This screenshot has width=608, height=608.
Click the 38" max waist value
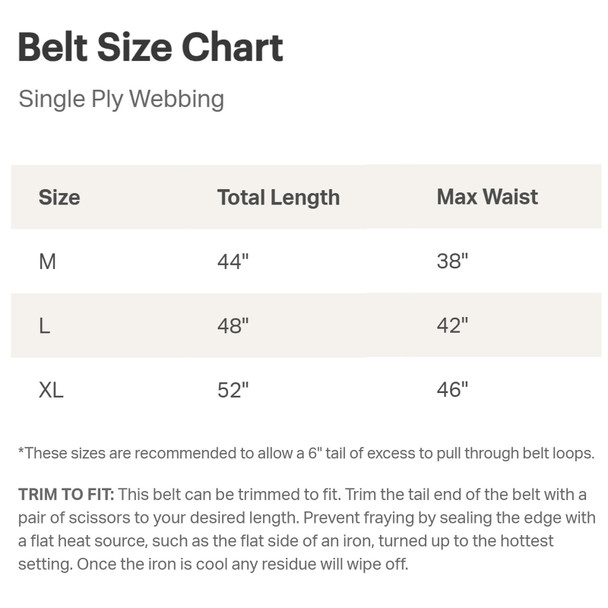pos(453,261)
